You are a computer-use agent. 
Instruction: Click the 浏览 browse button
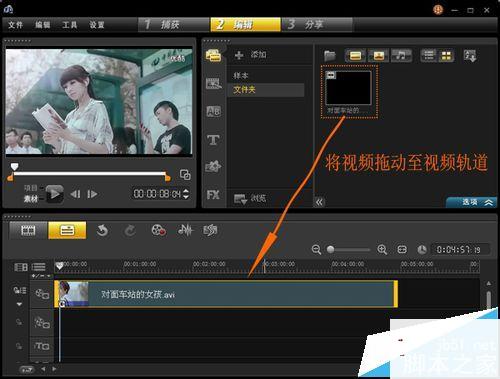click(x=250, y=199)
